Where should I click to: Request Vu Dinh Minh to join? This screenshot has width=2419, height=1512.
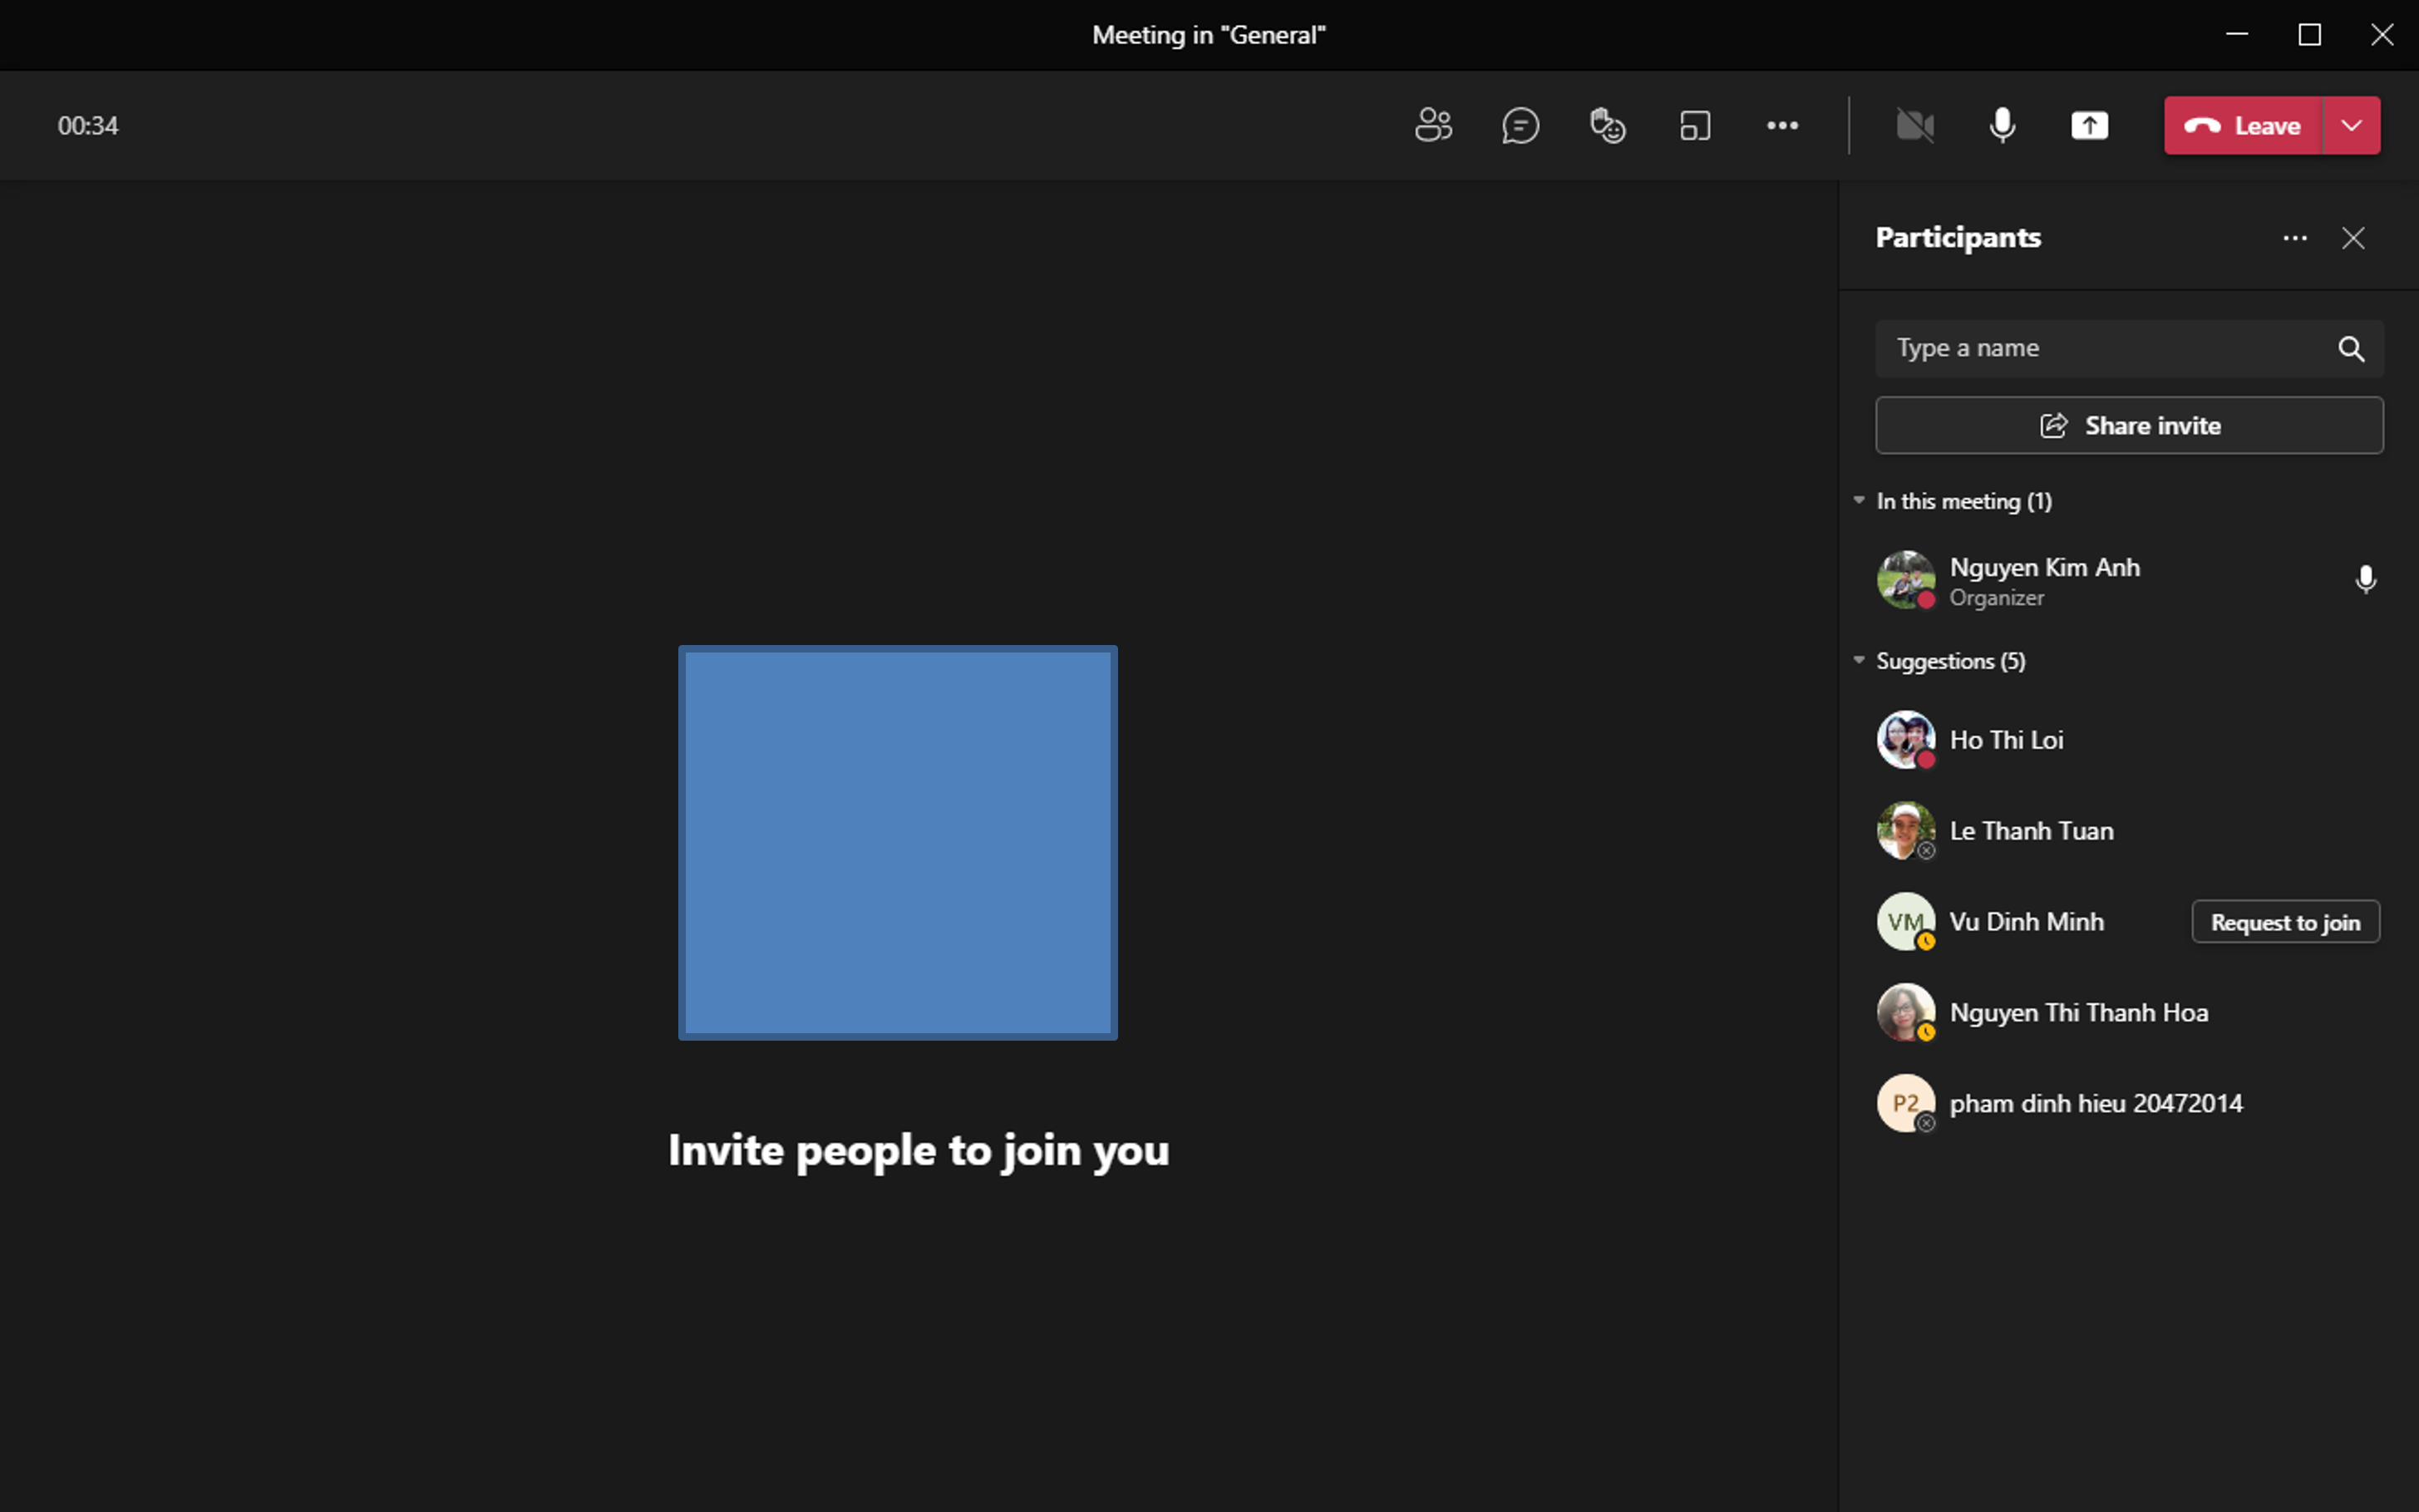[x=2285, y=922]
